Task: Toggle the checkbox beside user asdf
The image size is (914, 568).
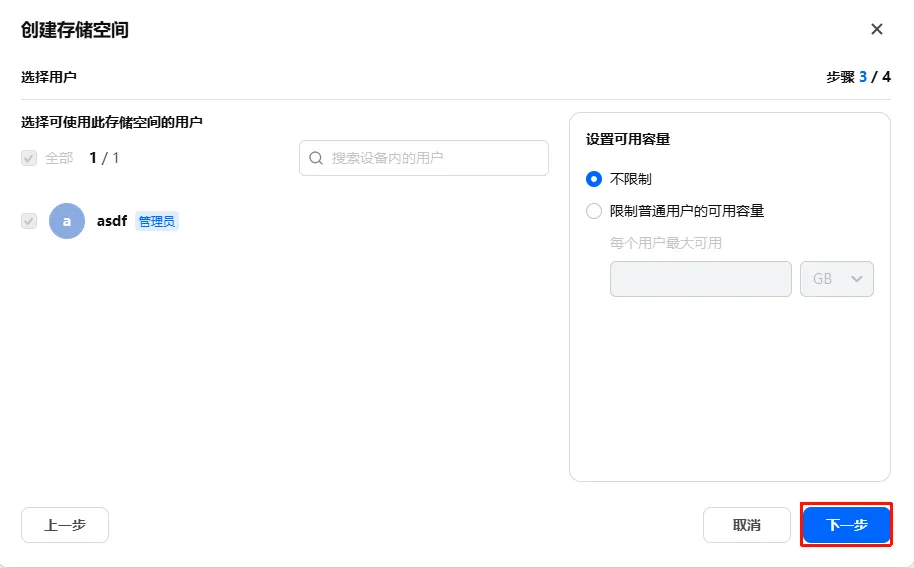Action: tap(29, 221)
